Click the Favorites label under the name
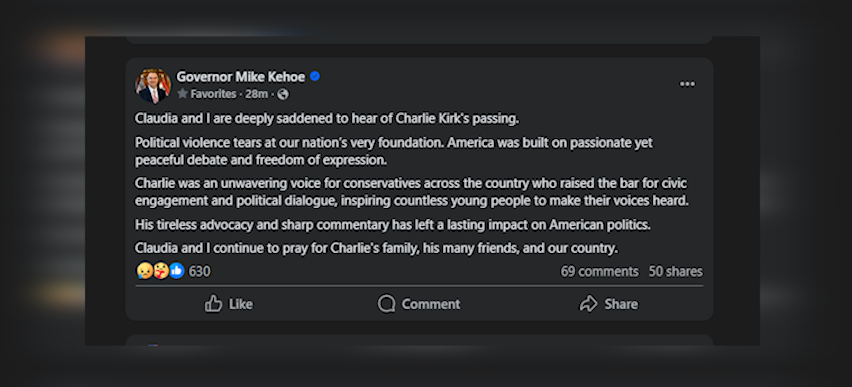Viewport: 852px width, 387px height. 214,94
